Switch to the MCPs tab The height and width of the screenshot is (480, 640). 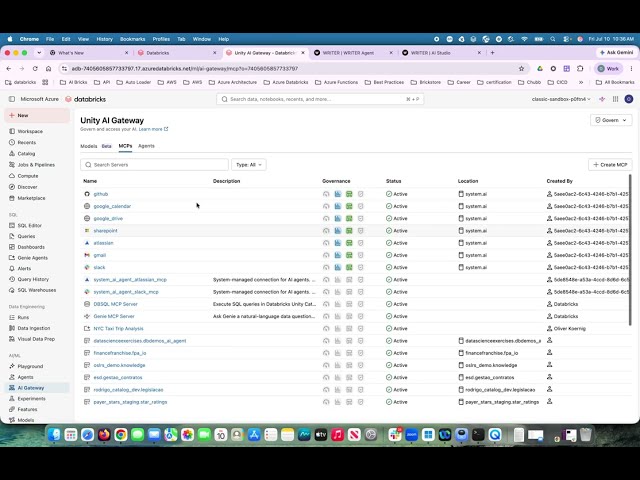[x=125, y=146]
